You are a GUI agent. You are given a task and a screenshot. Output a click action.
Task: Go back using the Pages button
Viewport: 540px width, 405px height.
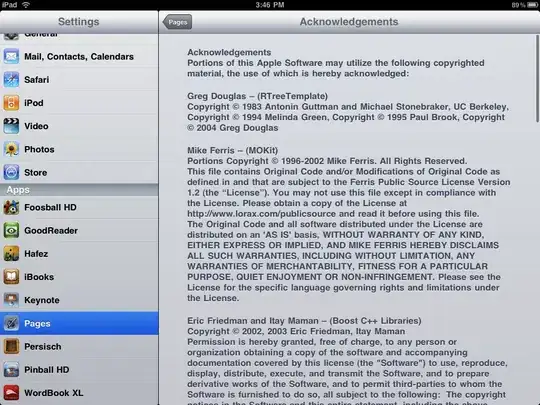[177, 22]
